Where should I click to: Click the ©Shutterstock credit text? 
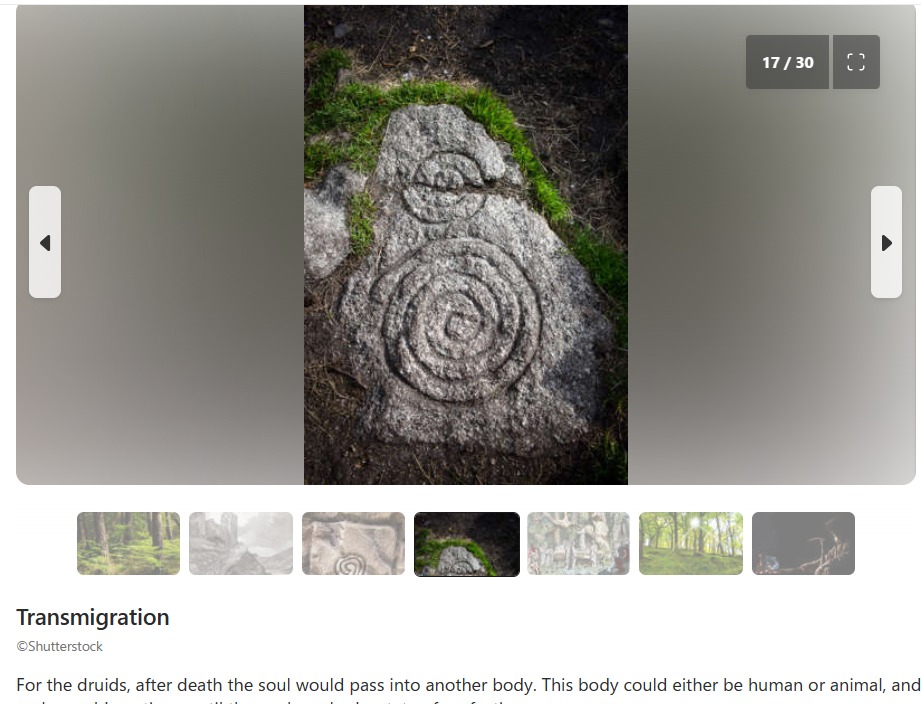click(x=59, y=646)
